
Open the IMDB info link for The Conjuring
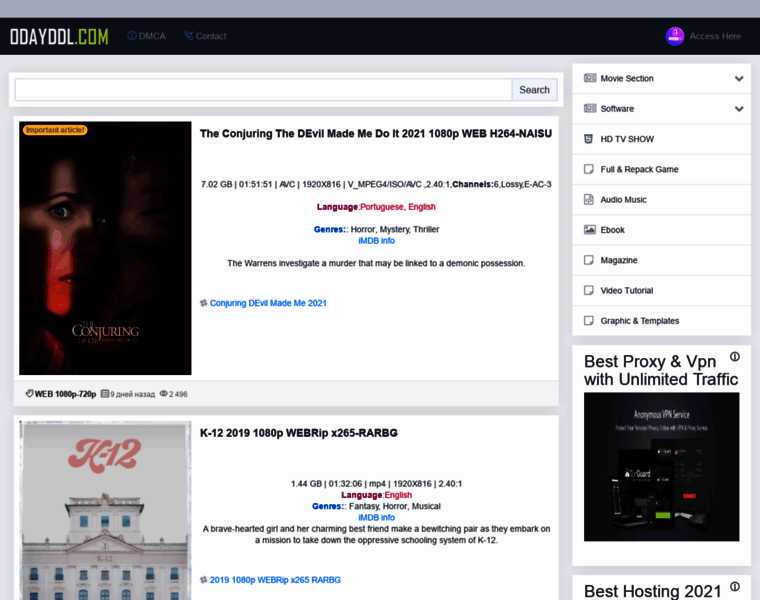[x=376, y=241]
